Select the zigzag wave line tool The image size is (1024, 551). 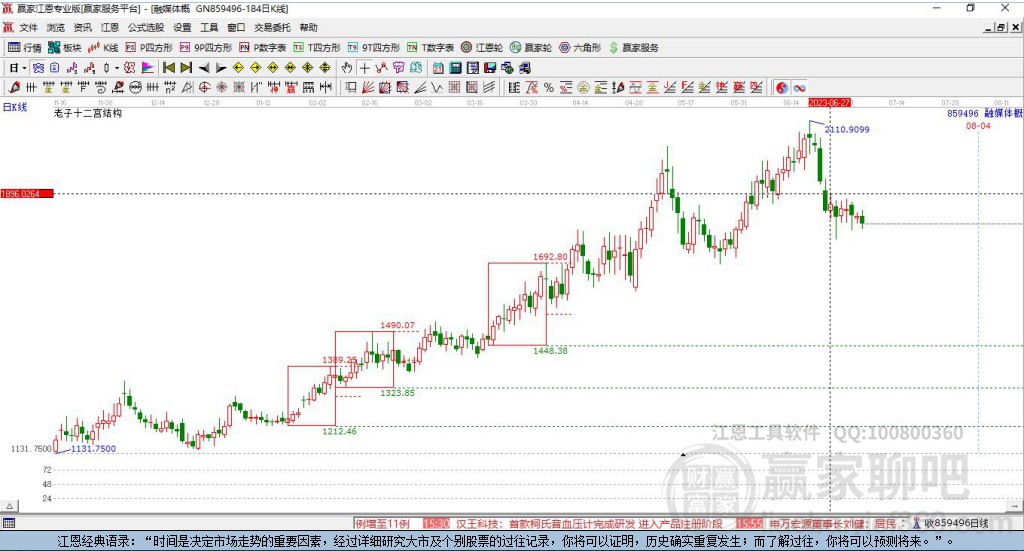(x=437, y=87)
